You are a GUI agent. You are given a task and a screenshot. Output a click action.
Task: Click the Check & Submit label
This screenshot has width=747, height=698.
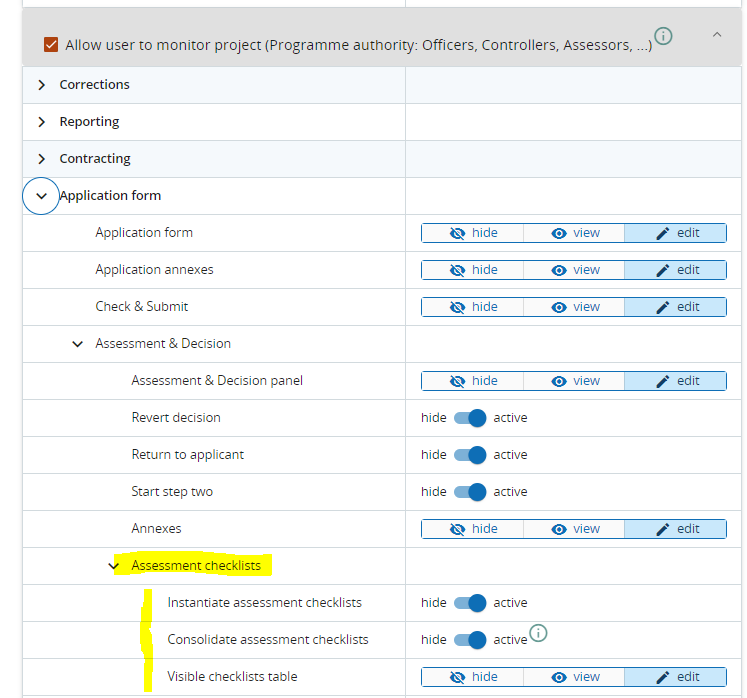141,307
